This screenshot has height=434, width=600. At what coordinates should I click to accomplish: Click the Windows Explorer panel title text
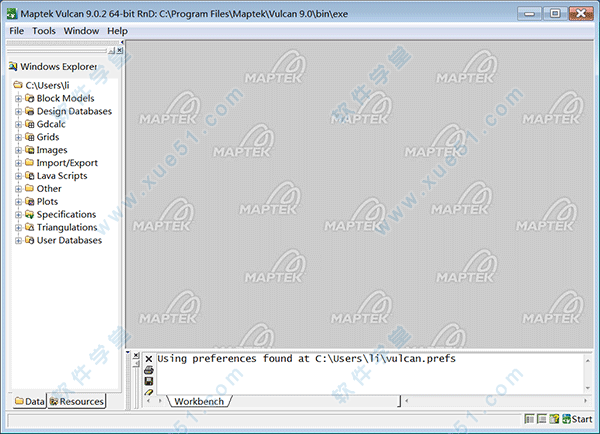(59, 67)
